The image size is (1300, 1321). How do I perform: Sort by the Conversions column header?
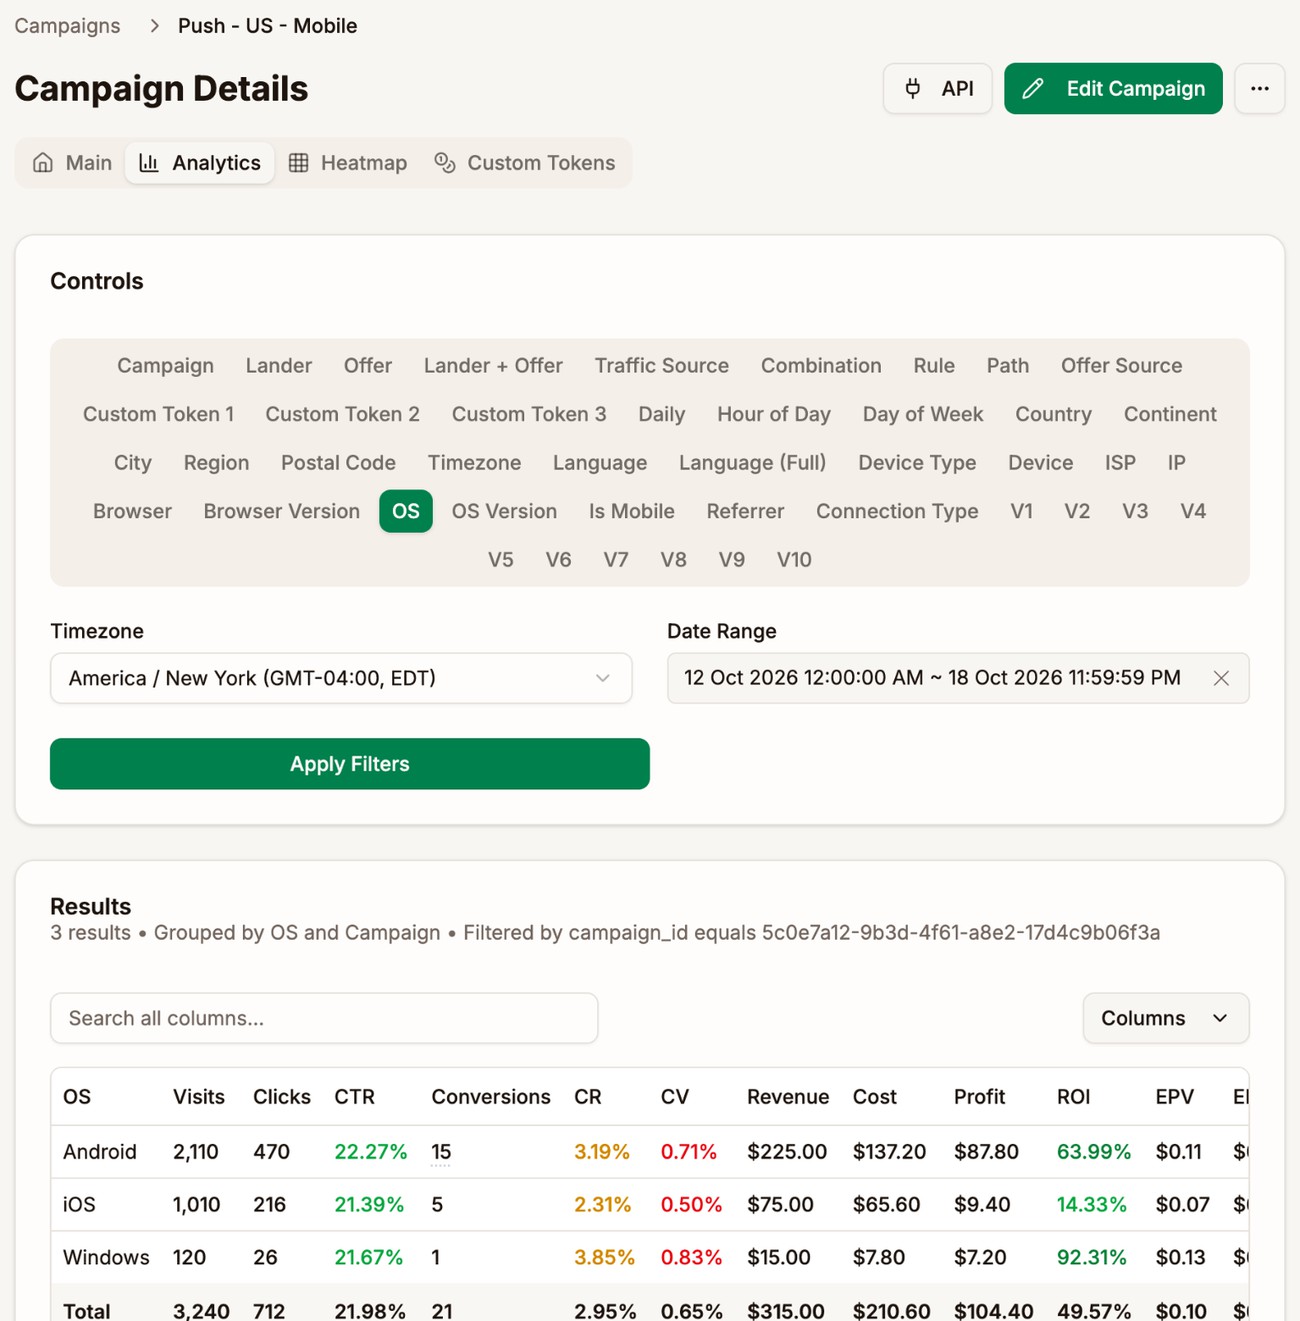click(x=491, y=1097)
